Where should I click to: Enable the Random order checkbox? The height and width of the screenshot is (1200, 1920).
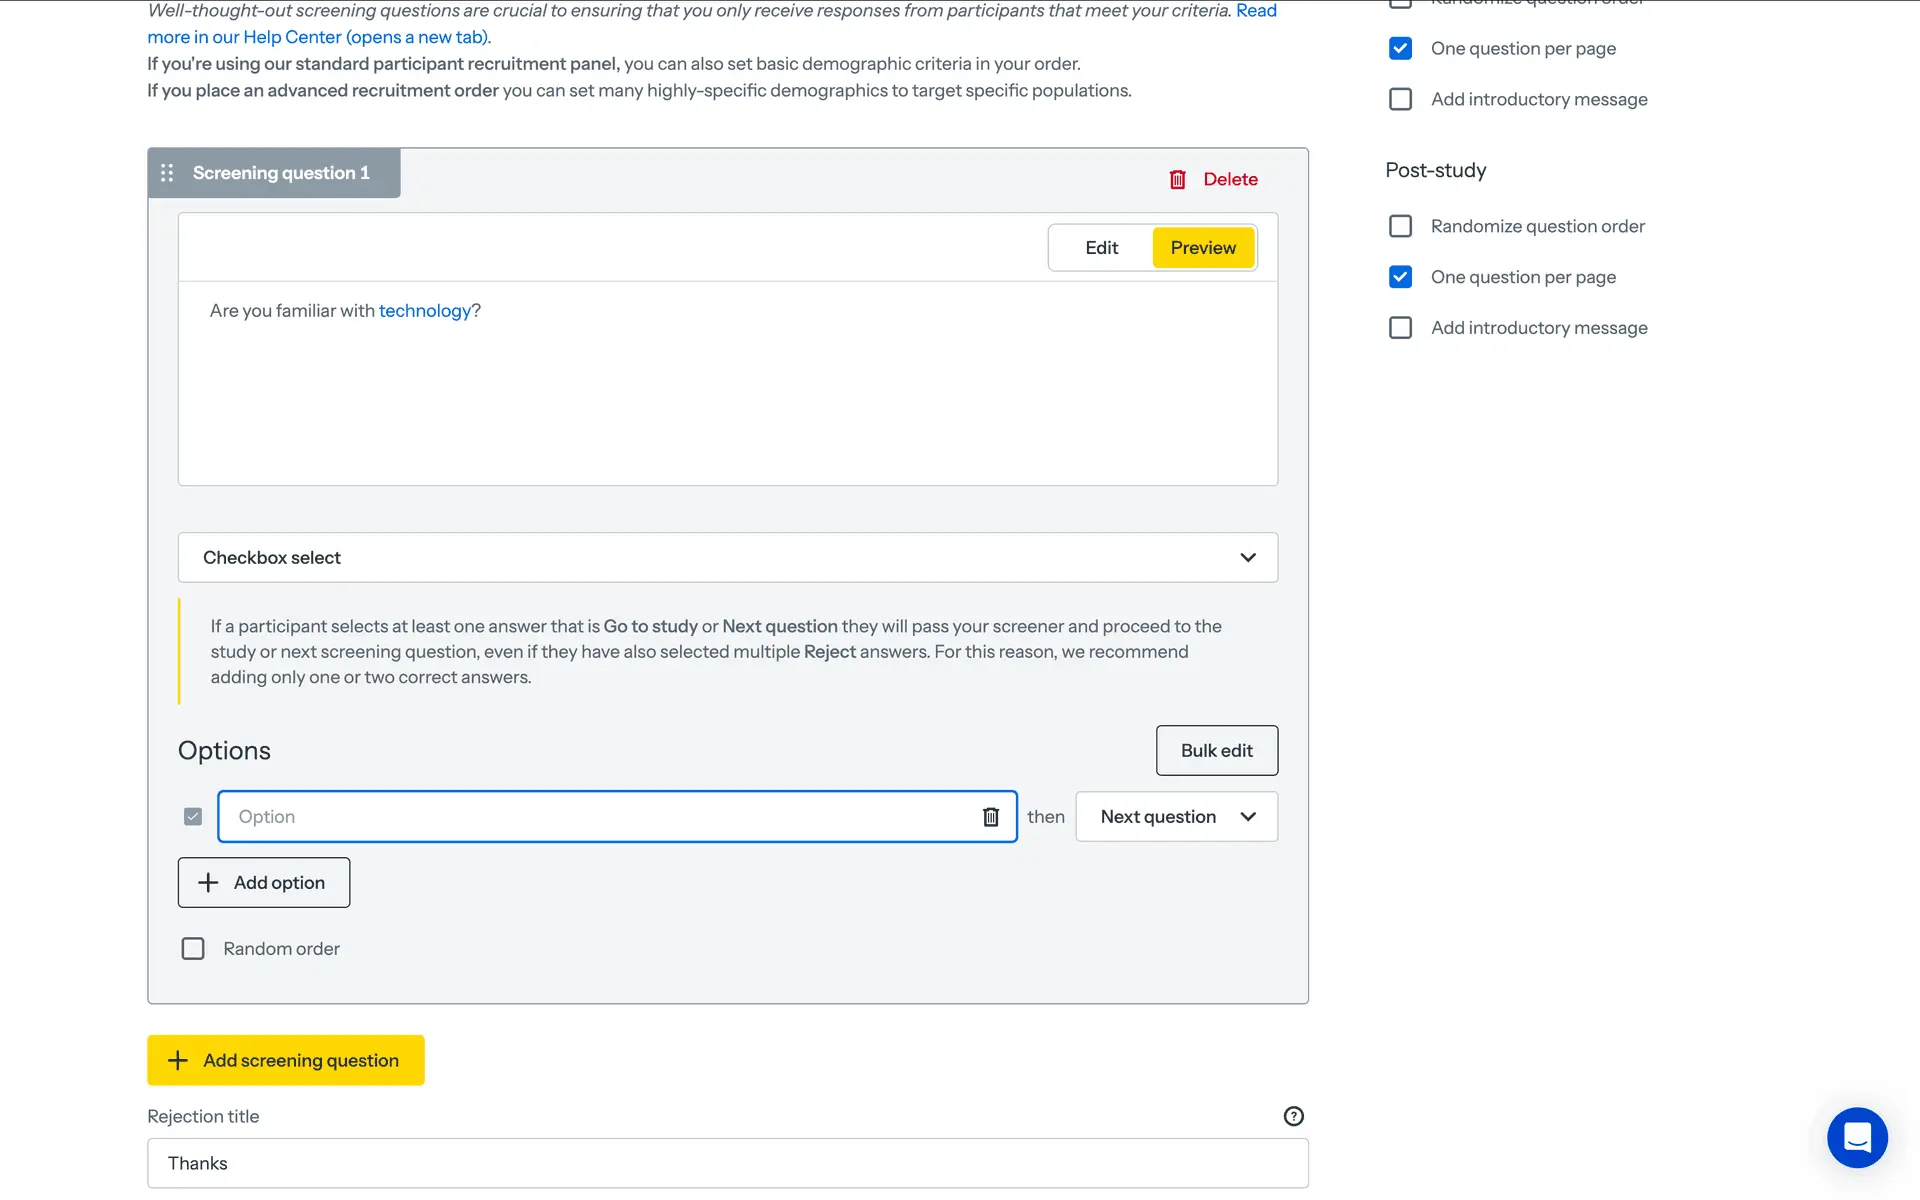pyautogui.click(x=193, y=948)
